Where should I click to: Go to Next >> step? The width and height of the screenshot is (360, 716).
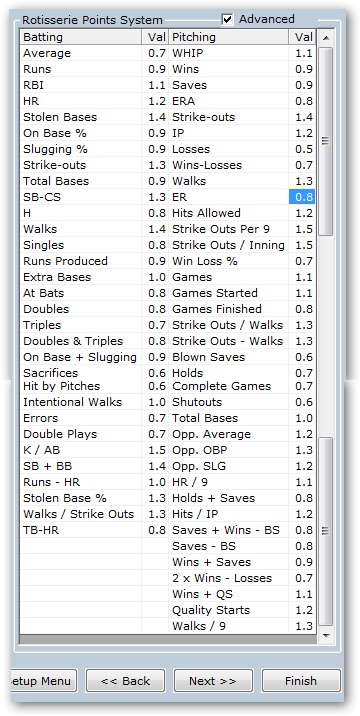(x=213, y=681)
